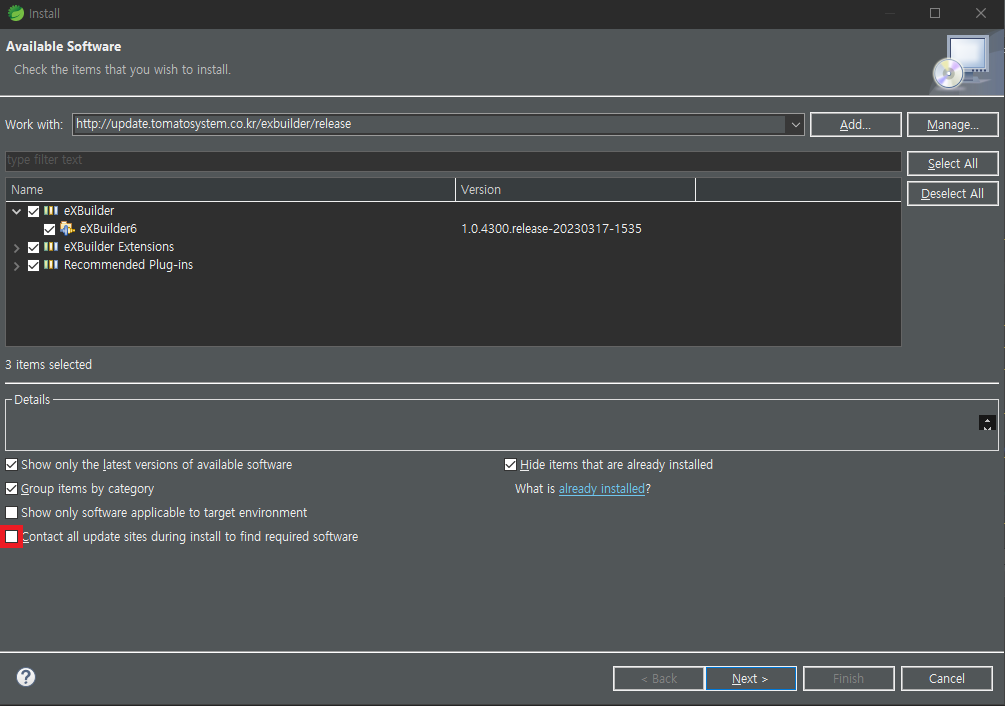1006x707 pixels.
Task: Open the already installed link
Action: click(x=602, y=489)
